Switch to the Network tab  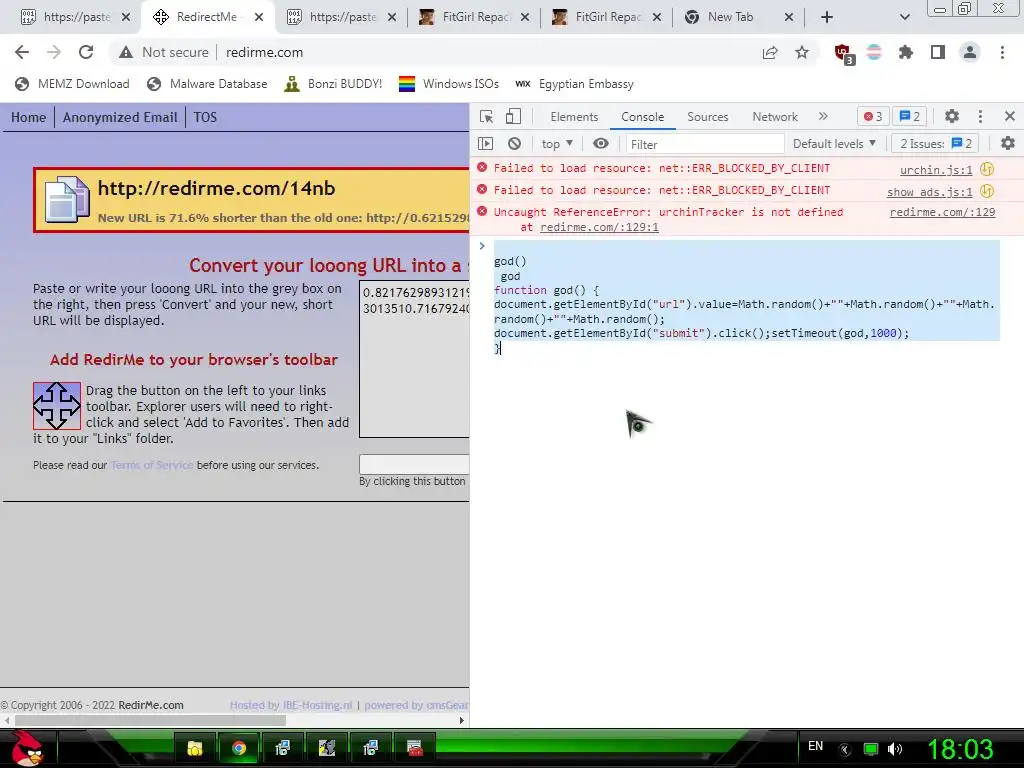click(775, 117)
